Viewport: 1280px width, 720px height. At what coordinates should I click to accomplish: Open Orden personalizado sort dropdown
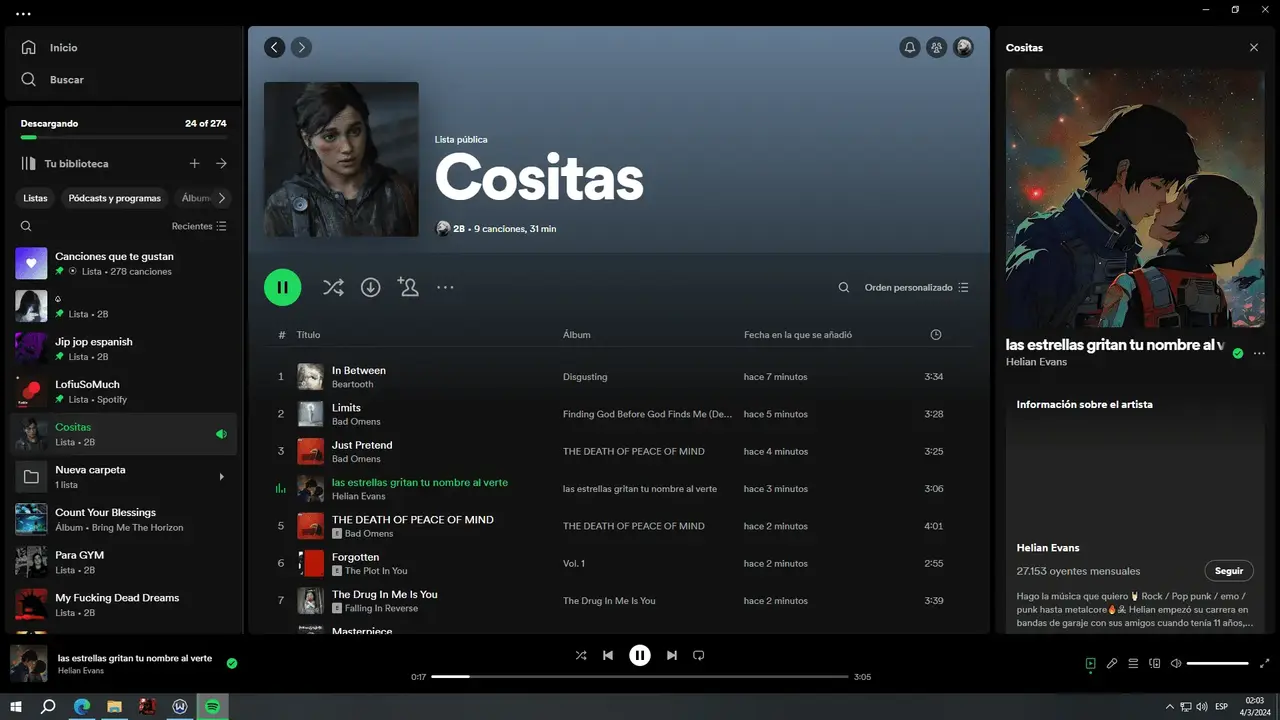coord(917,287)
